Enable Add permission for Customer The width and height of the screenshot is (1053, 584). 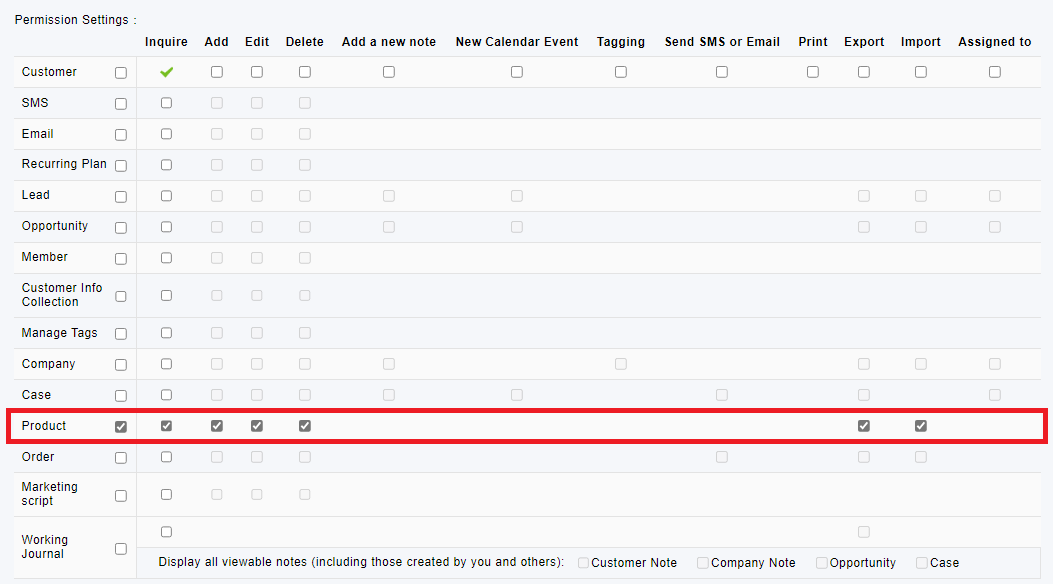pos(217,72)
